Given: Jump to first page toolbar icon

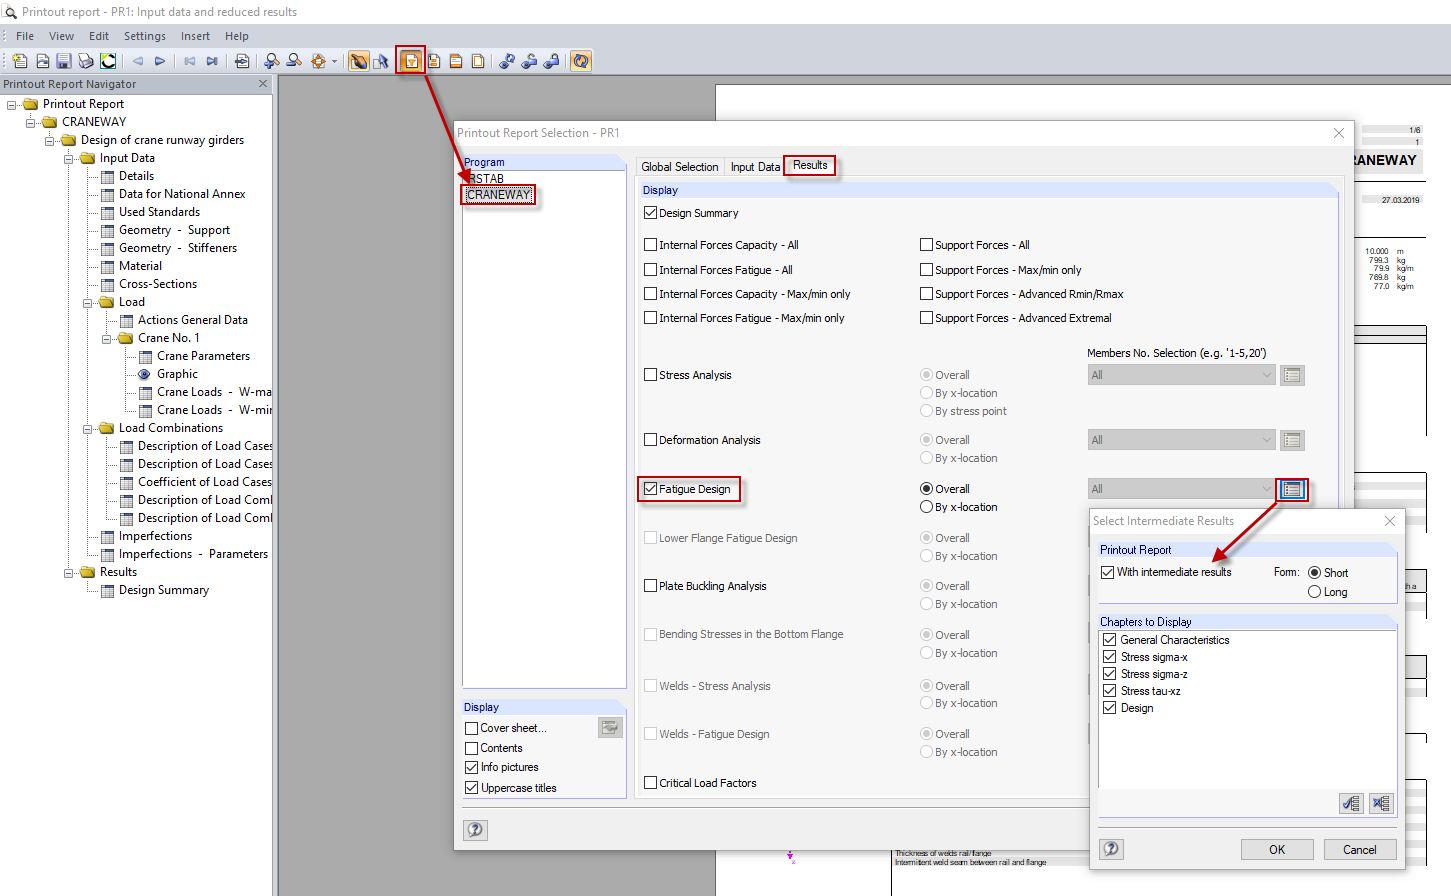Looking at the screenshot, I should coord(190,61).
